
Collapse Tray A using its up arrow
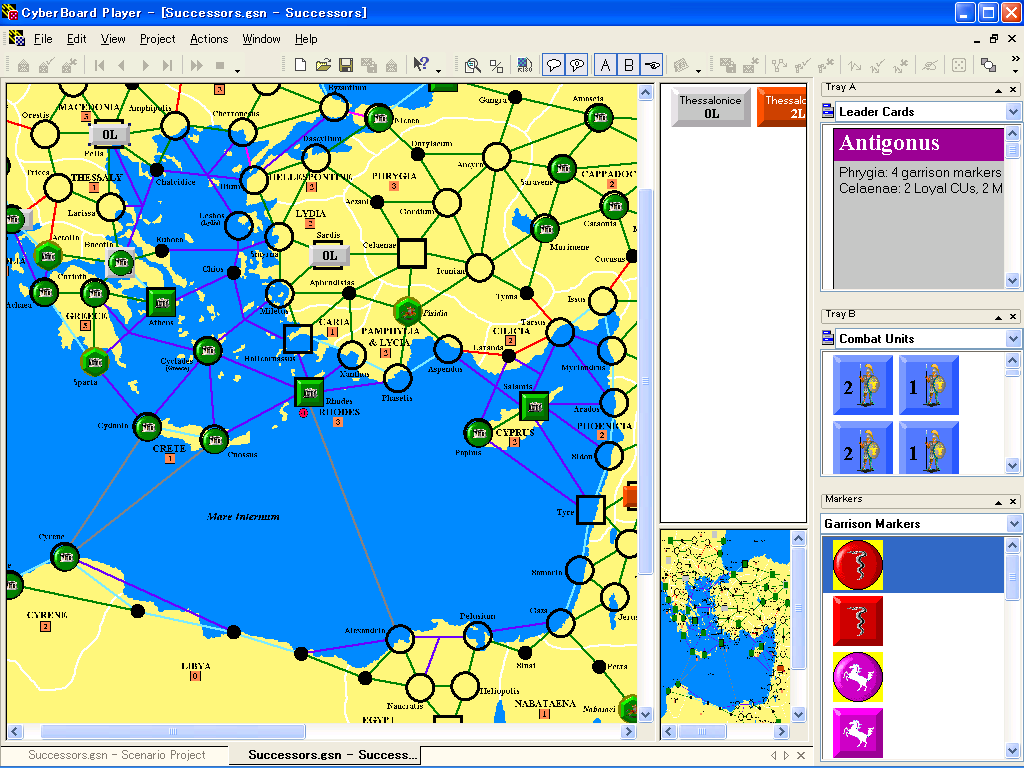coord(999,89)
